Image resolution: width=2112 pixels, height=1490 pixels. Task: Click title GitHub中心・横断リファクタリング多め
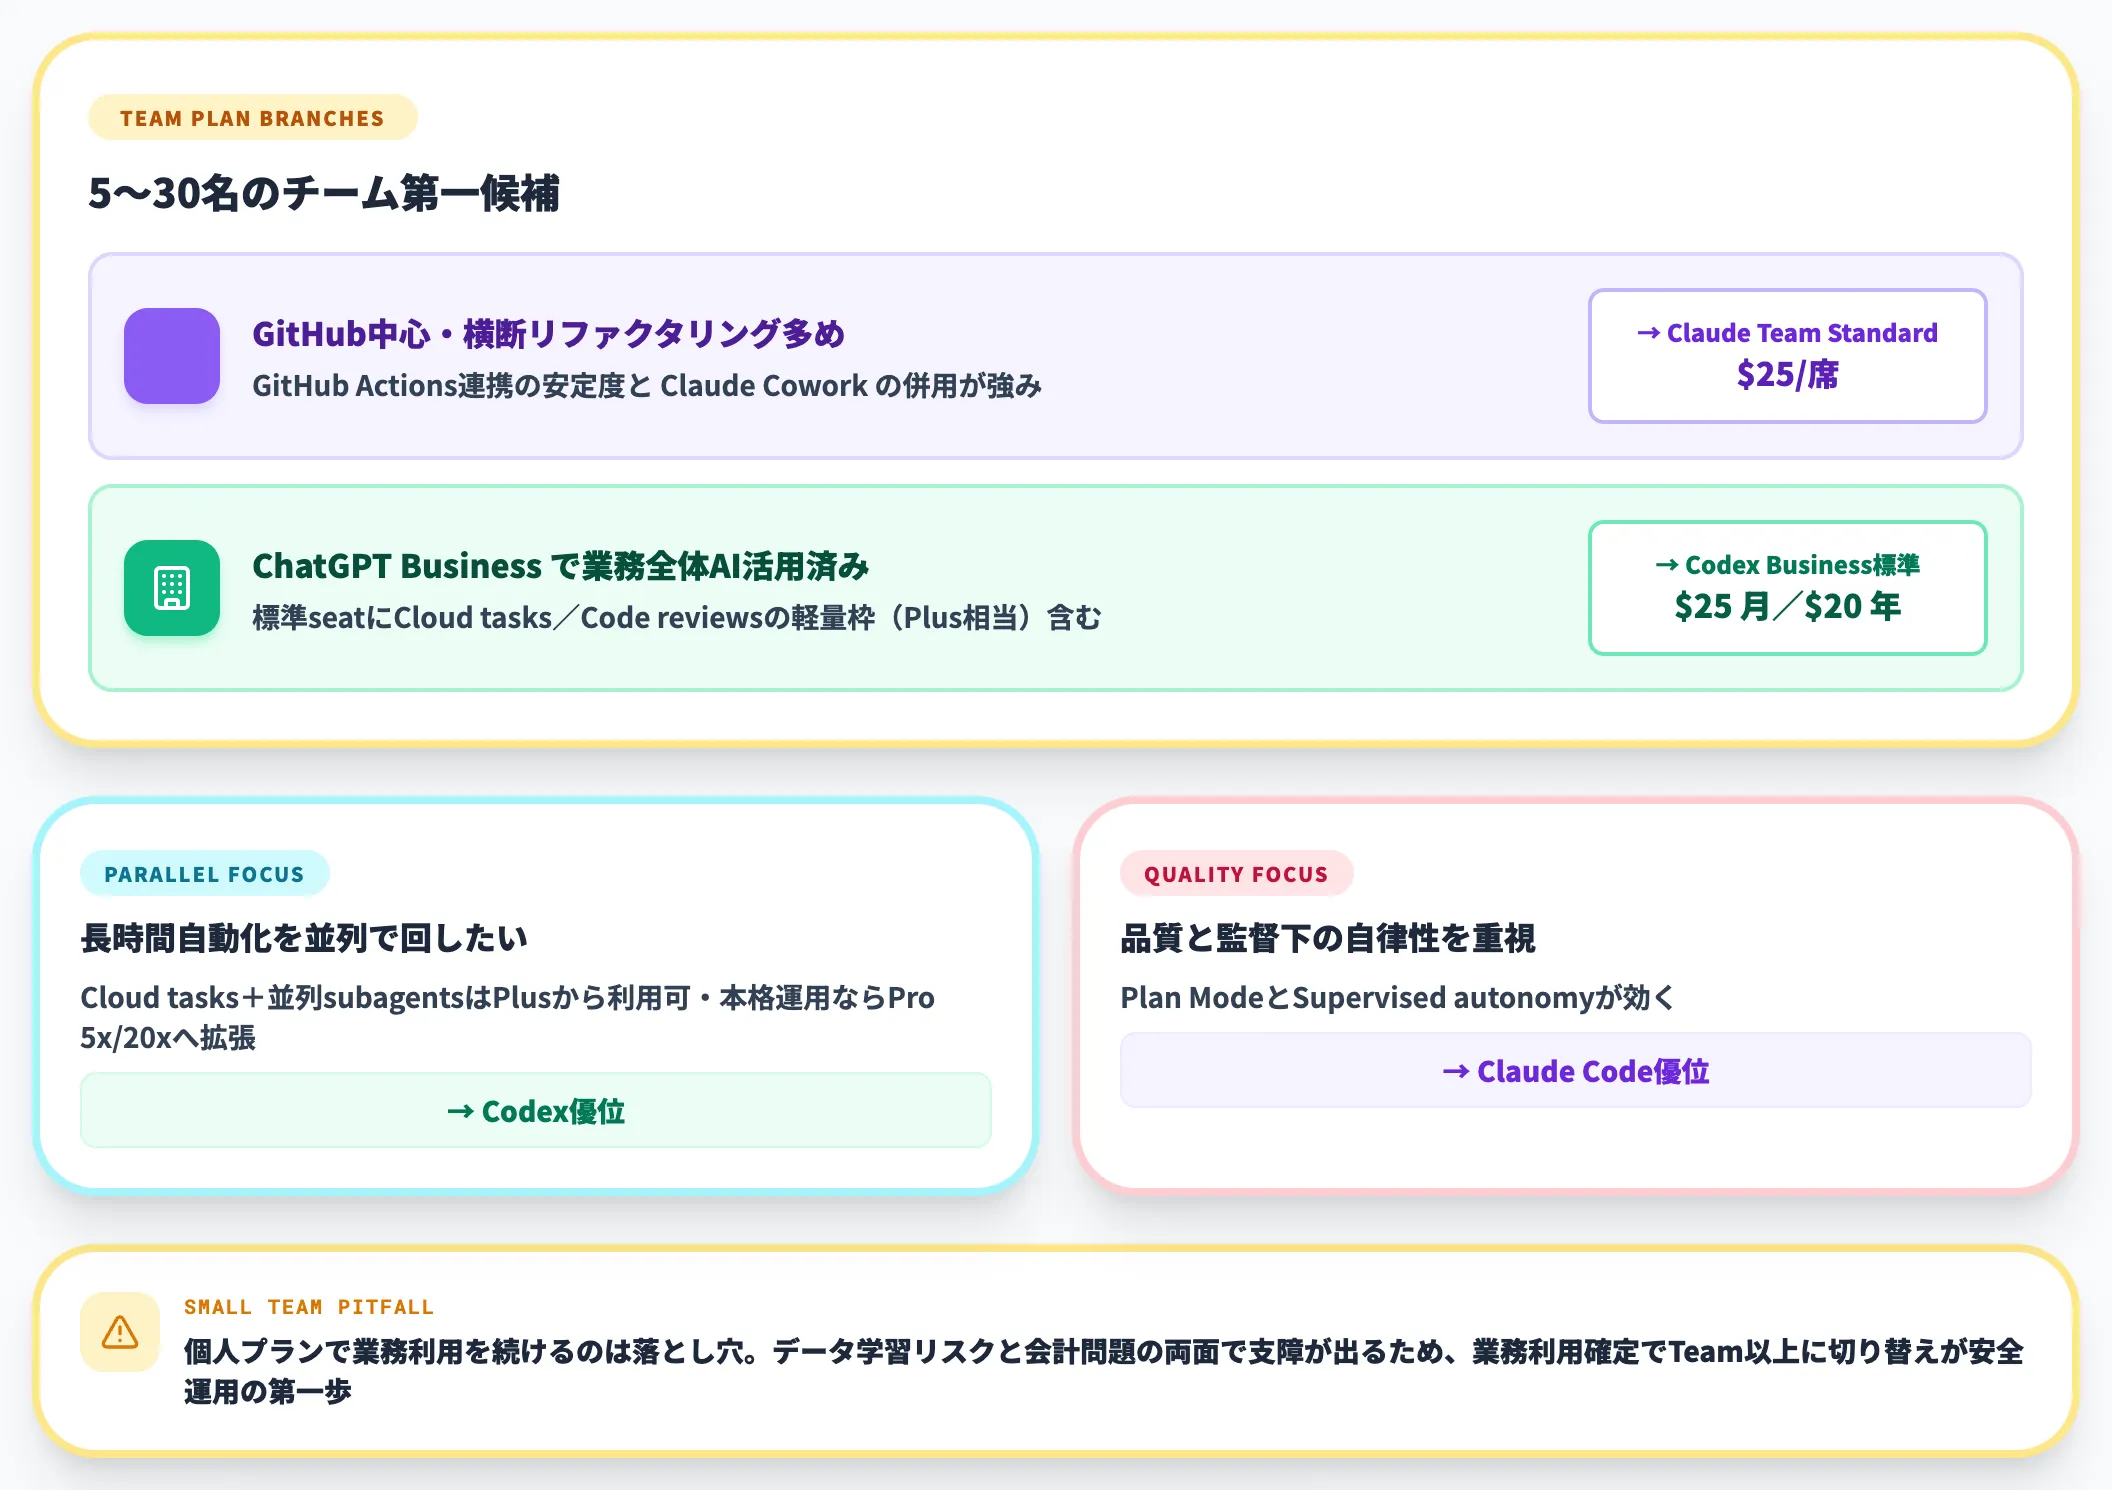pyautogui.click(x=548, y=334)
